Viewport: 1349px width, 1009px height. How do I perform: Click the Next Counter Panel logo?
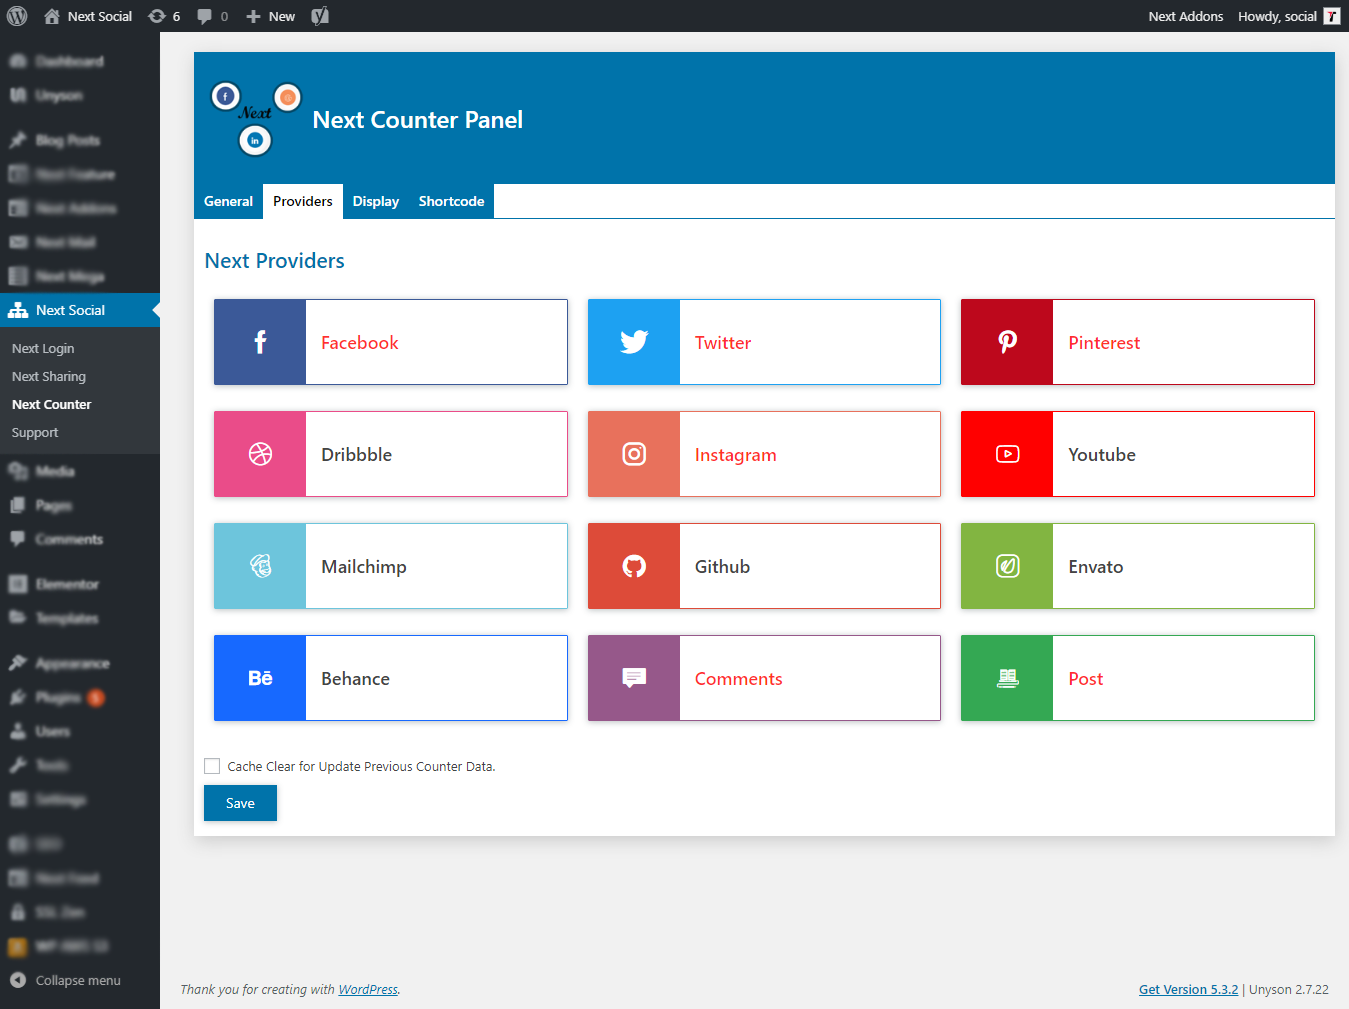pos(256,119)
